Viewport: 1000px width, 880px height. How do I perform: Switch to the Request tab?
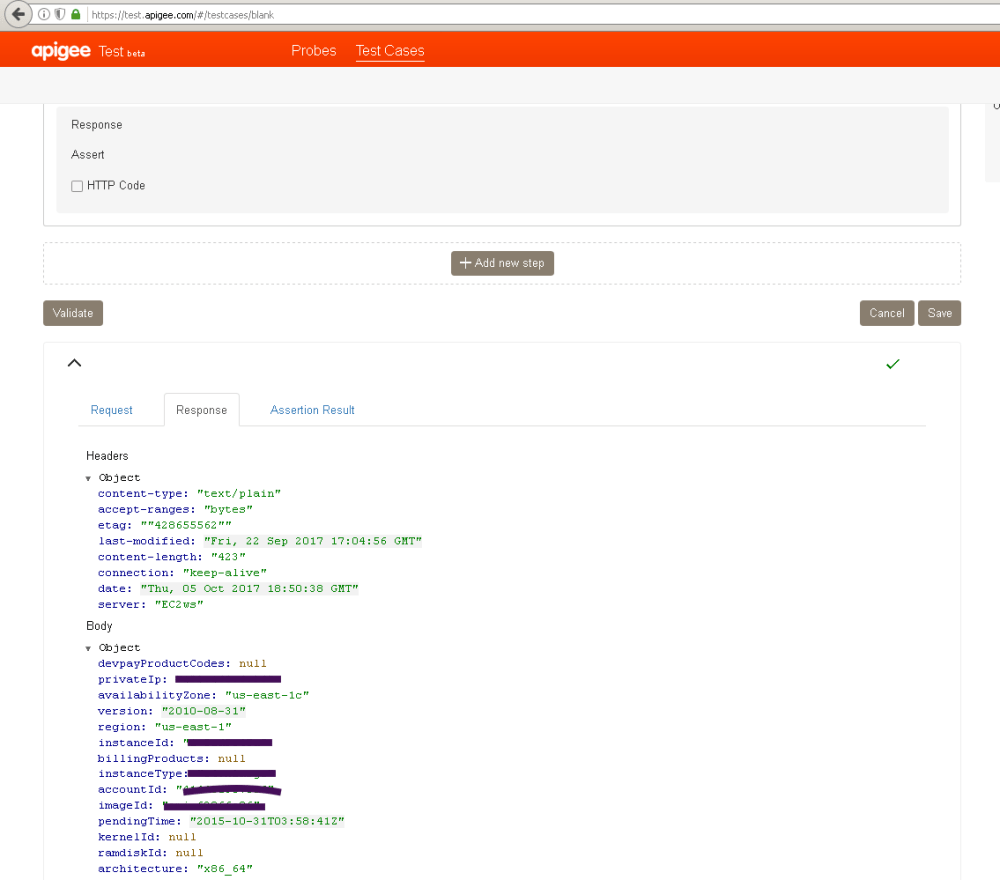click(112, 410)
